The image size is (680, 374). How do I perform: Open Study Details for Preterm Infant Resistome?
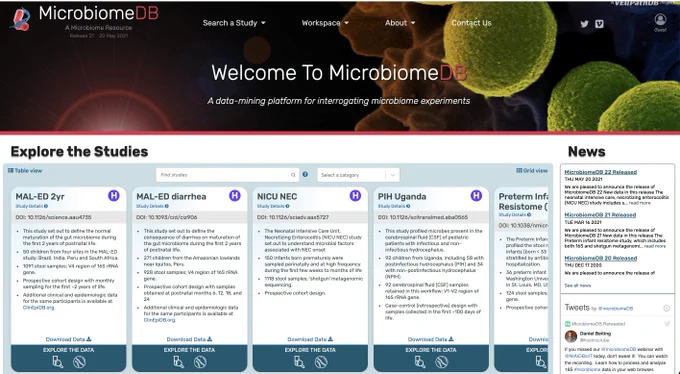tap(515, 215)
